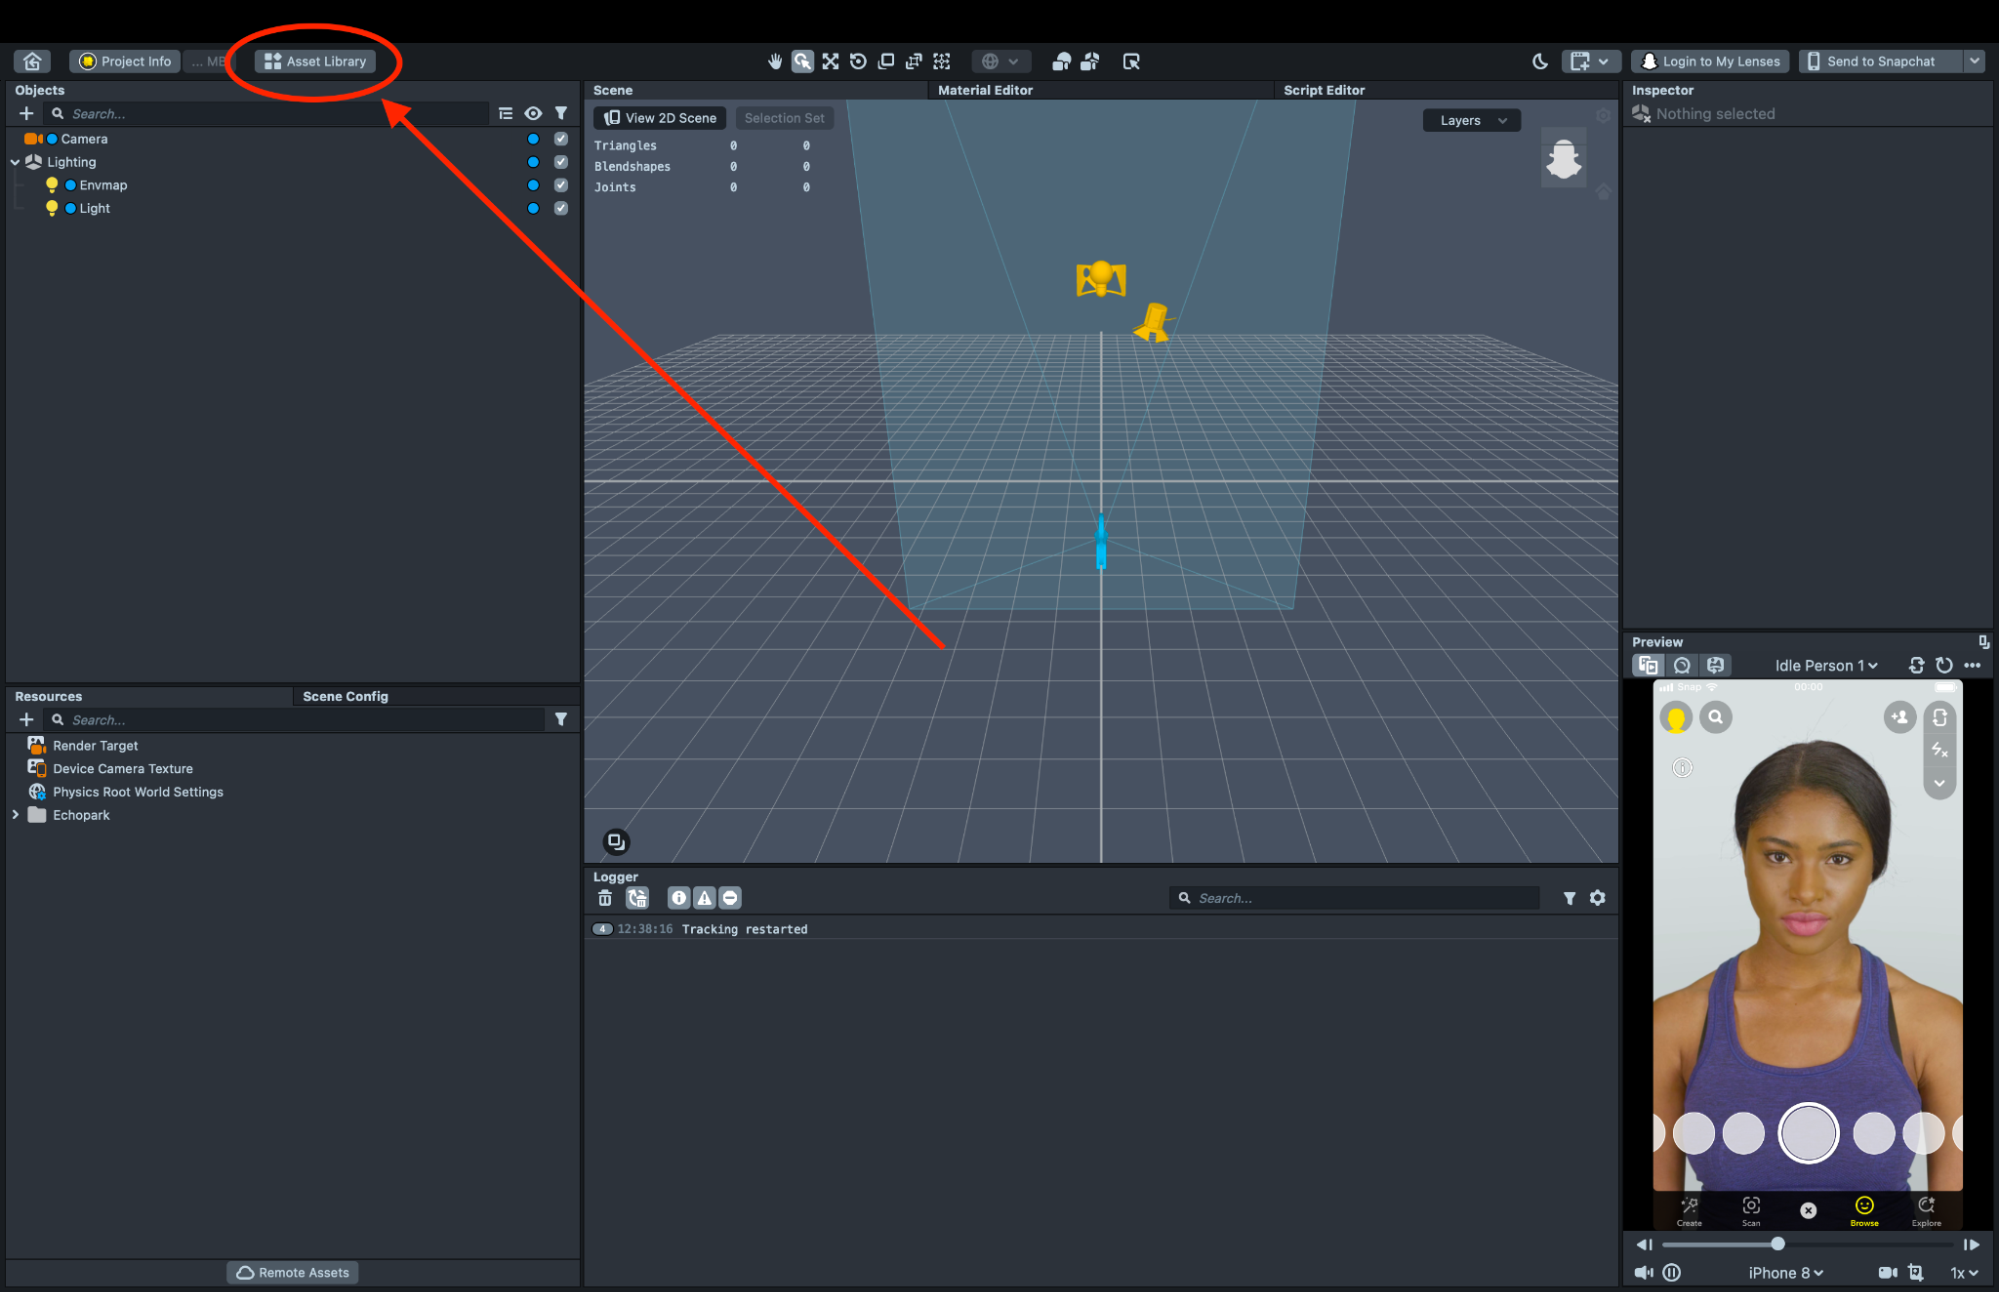This screenshot has height=1293, width=1999.
Task: Expand the Echopark folder
Action: 15,815
